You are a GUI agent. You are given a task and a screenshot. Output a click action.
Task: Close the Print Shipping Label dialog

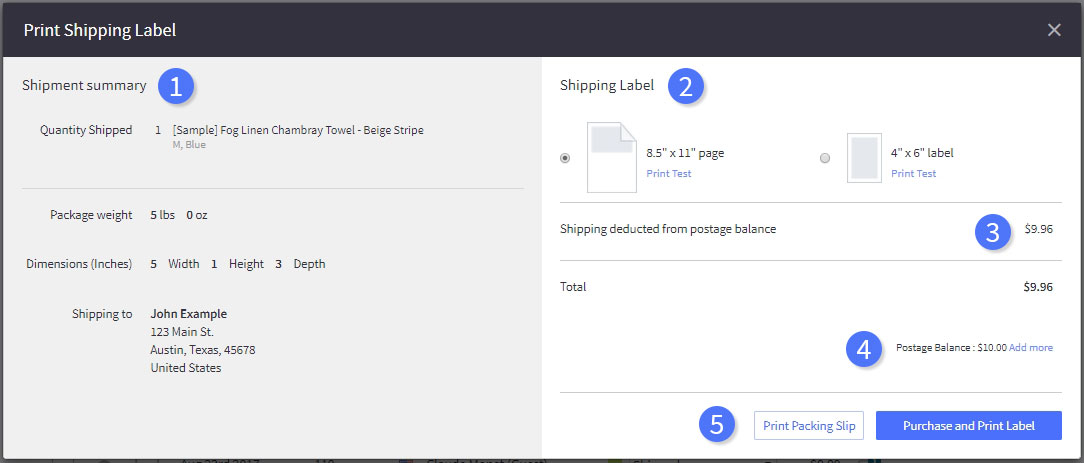tap(1054, 30)
